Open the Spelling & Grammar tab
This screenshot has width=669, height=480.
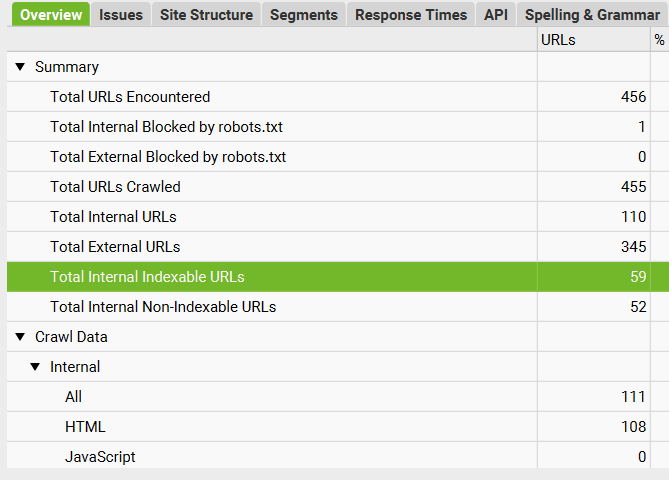pyautogui.click(x=593, y=14)
